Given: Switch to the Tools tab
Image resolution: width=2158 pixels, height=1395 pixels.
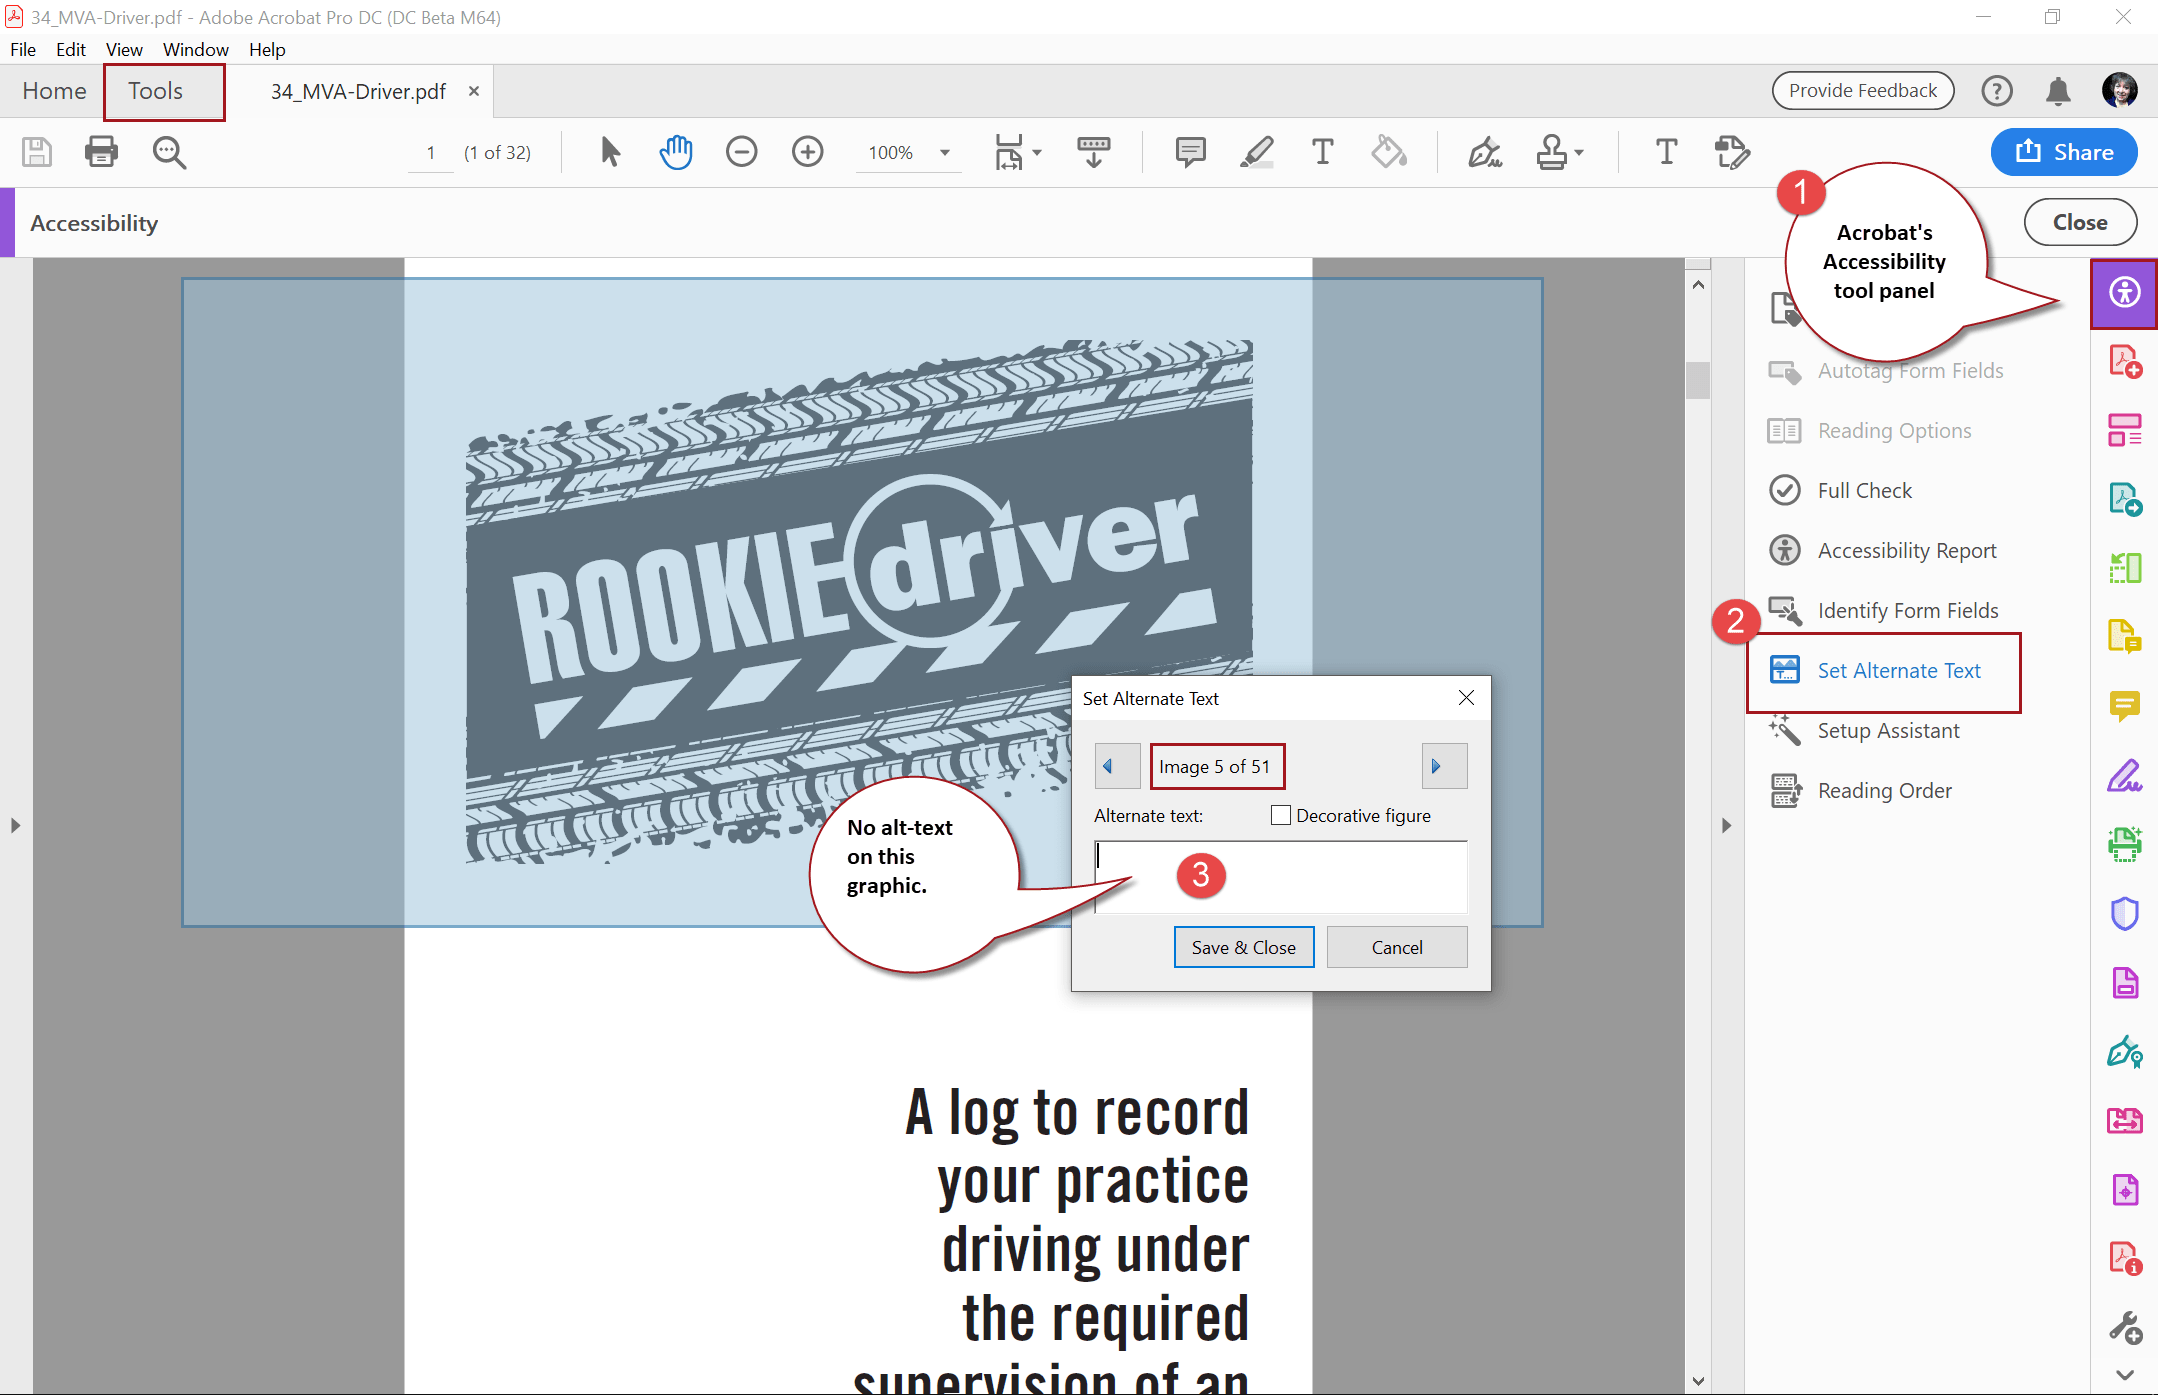Looking at the screenshot, I should point(155,91).
